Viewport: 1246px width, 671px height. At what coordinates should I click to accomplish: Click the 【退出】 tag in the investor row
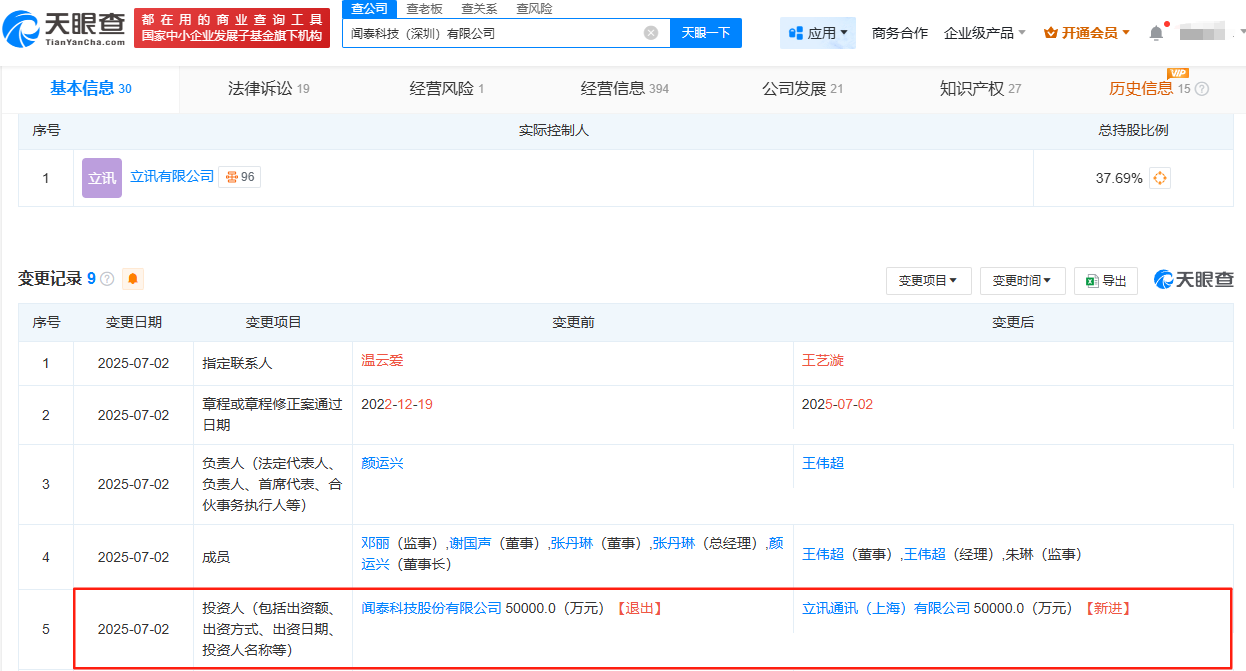pos(639,608)
